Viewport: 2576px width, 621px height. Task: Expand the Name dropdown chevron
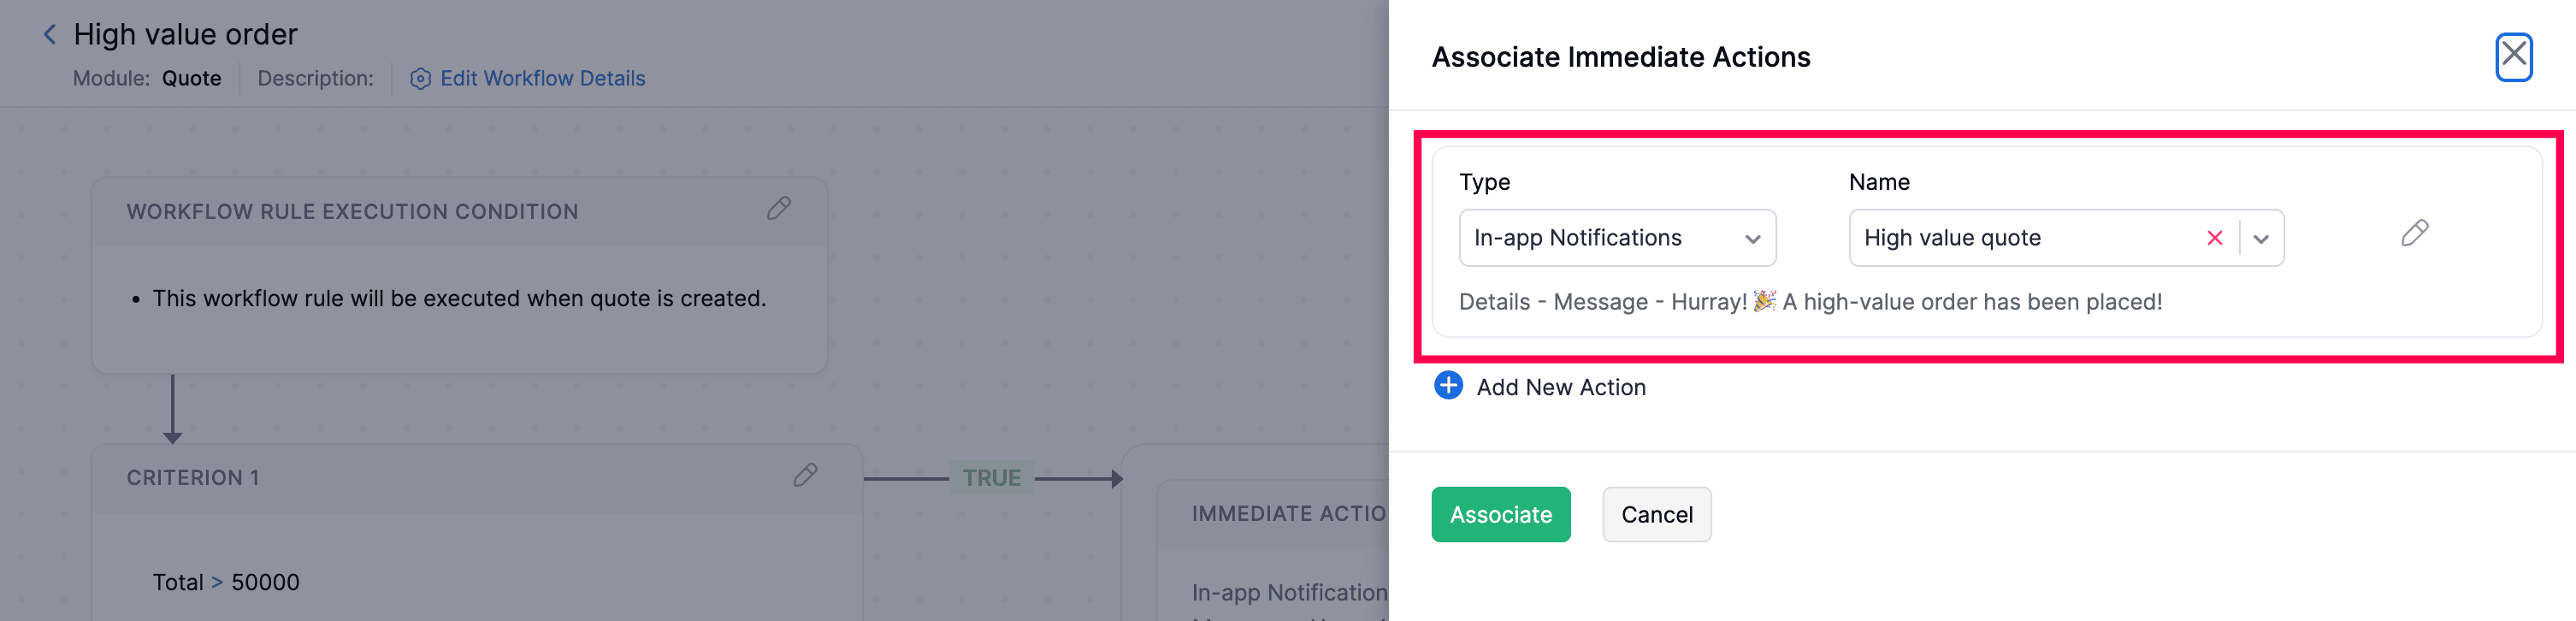[2263, 238]
